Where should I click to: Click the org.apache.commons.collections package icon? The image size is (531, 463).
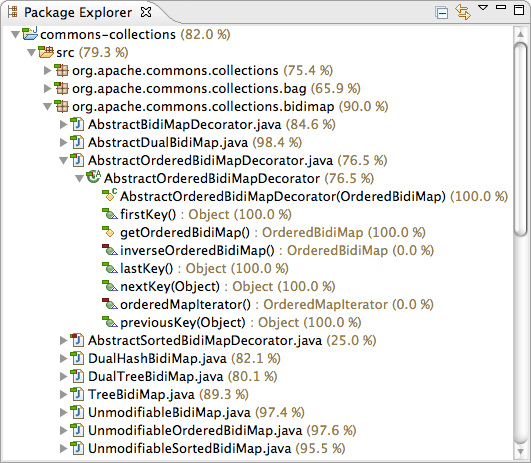click(x=61, y=70)
